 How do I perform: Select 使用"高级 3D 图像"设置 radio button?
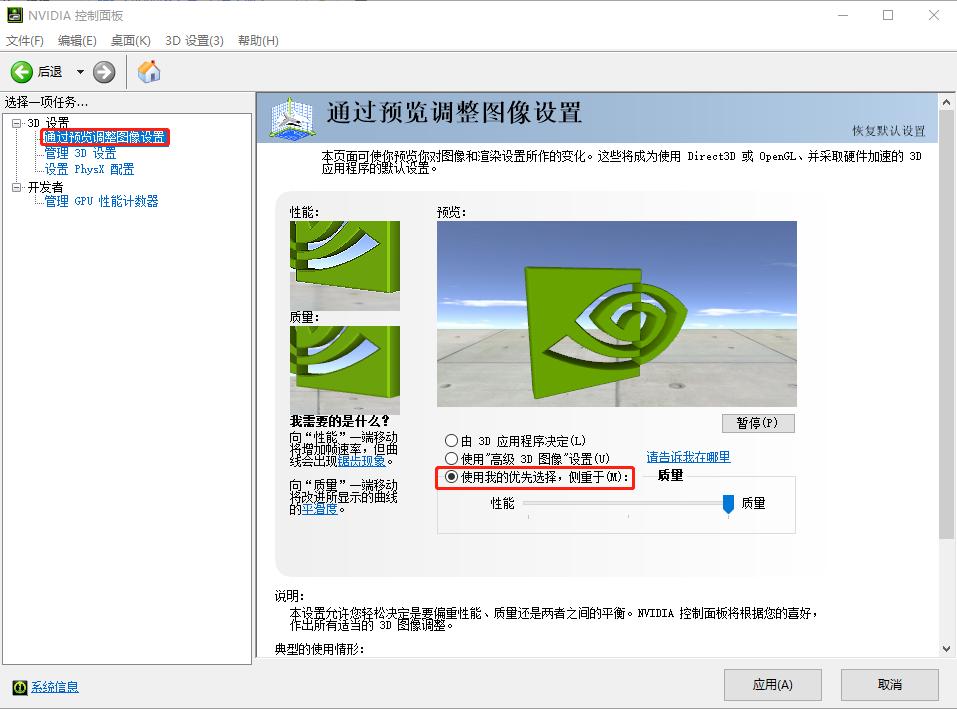click(x=451, y=458)
